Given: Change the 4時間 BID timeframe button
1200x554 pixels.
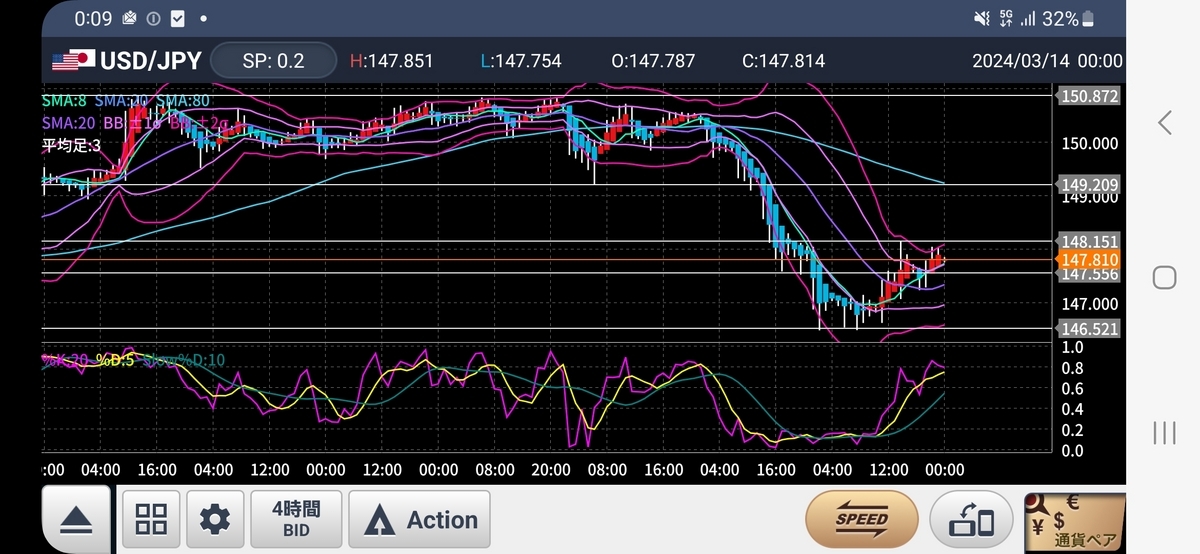Looking at the screenshot, I should (296, 519).
